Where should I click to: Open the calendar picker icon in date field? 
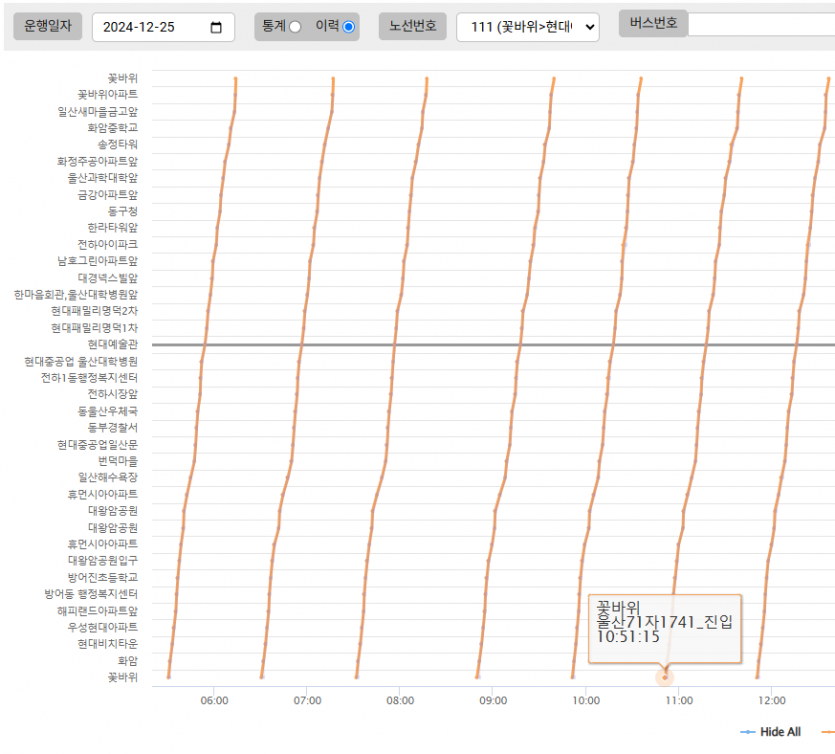coord(216,27)
